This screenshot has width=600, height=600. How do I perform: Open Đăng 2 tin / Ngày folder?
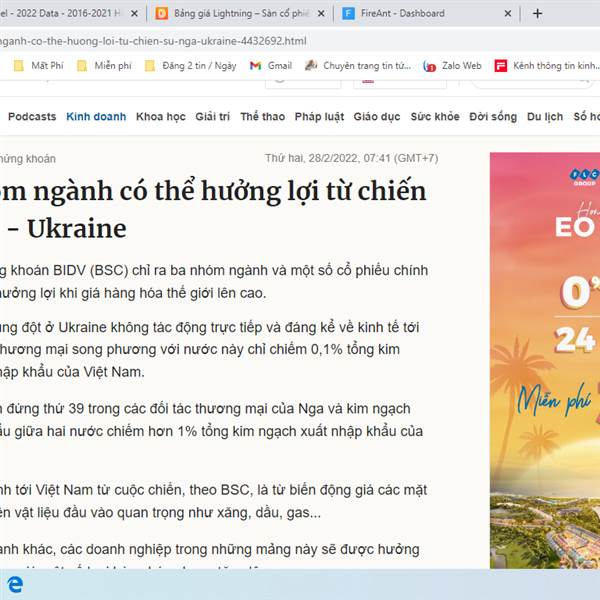(191, 66)
